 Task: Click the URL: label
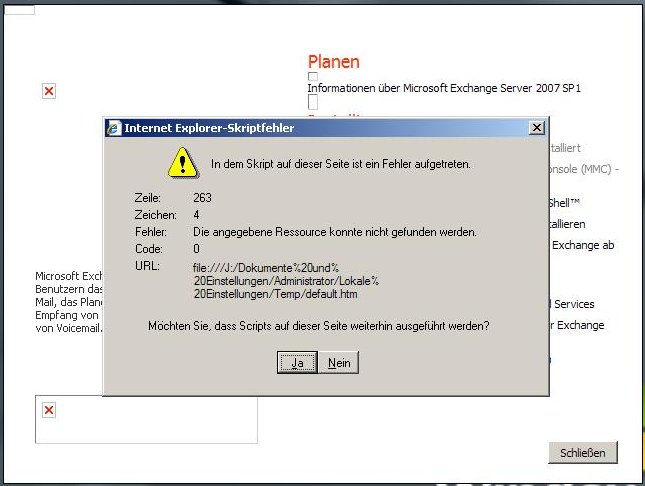point(147,266)
